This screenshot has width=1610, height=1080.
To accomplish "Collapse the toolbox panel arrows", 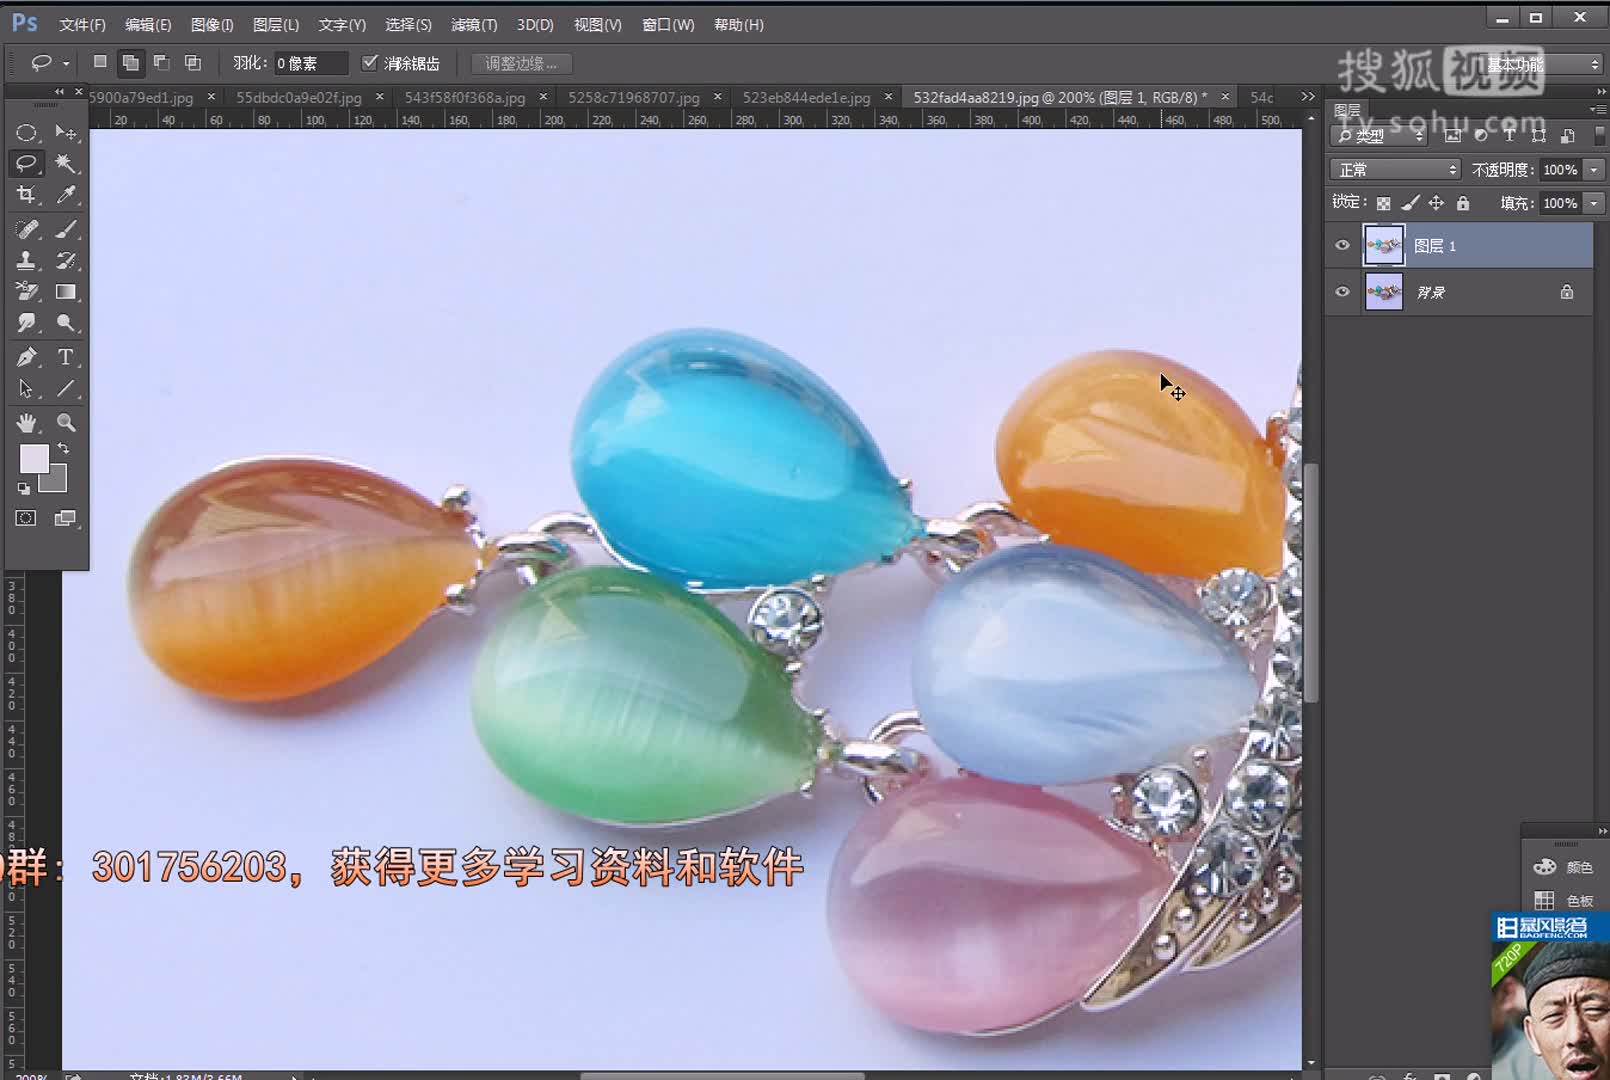I will [59, 92].
